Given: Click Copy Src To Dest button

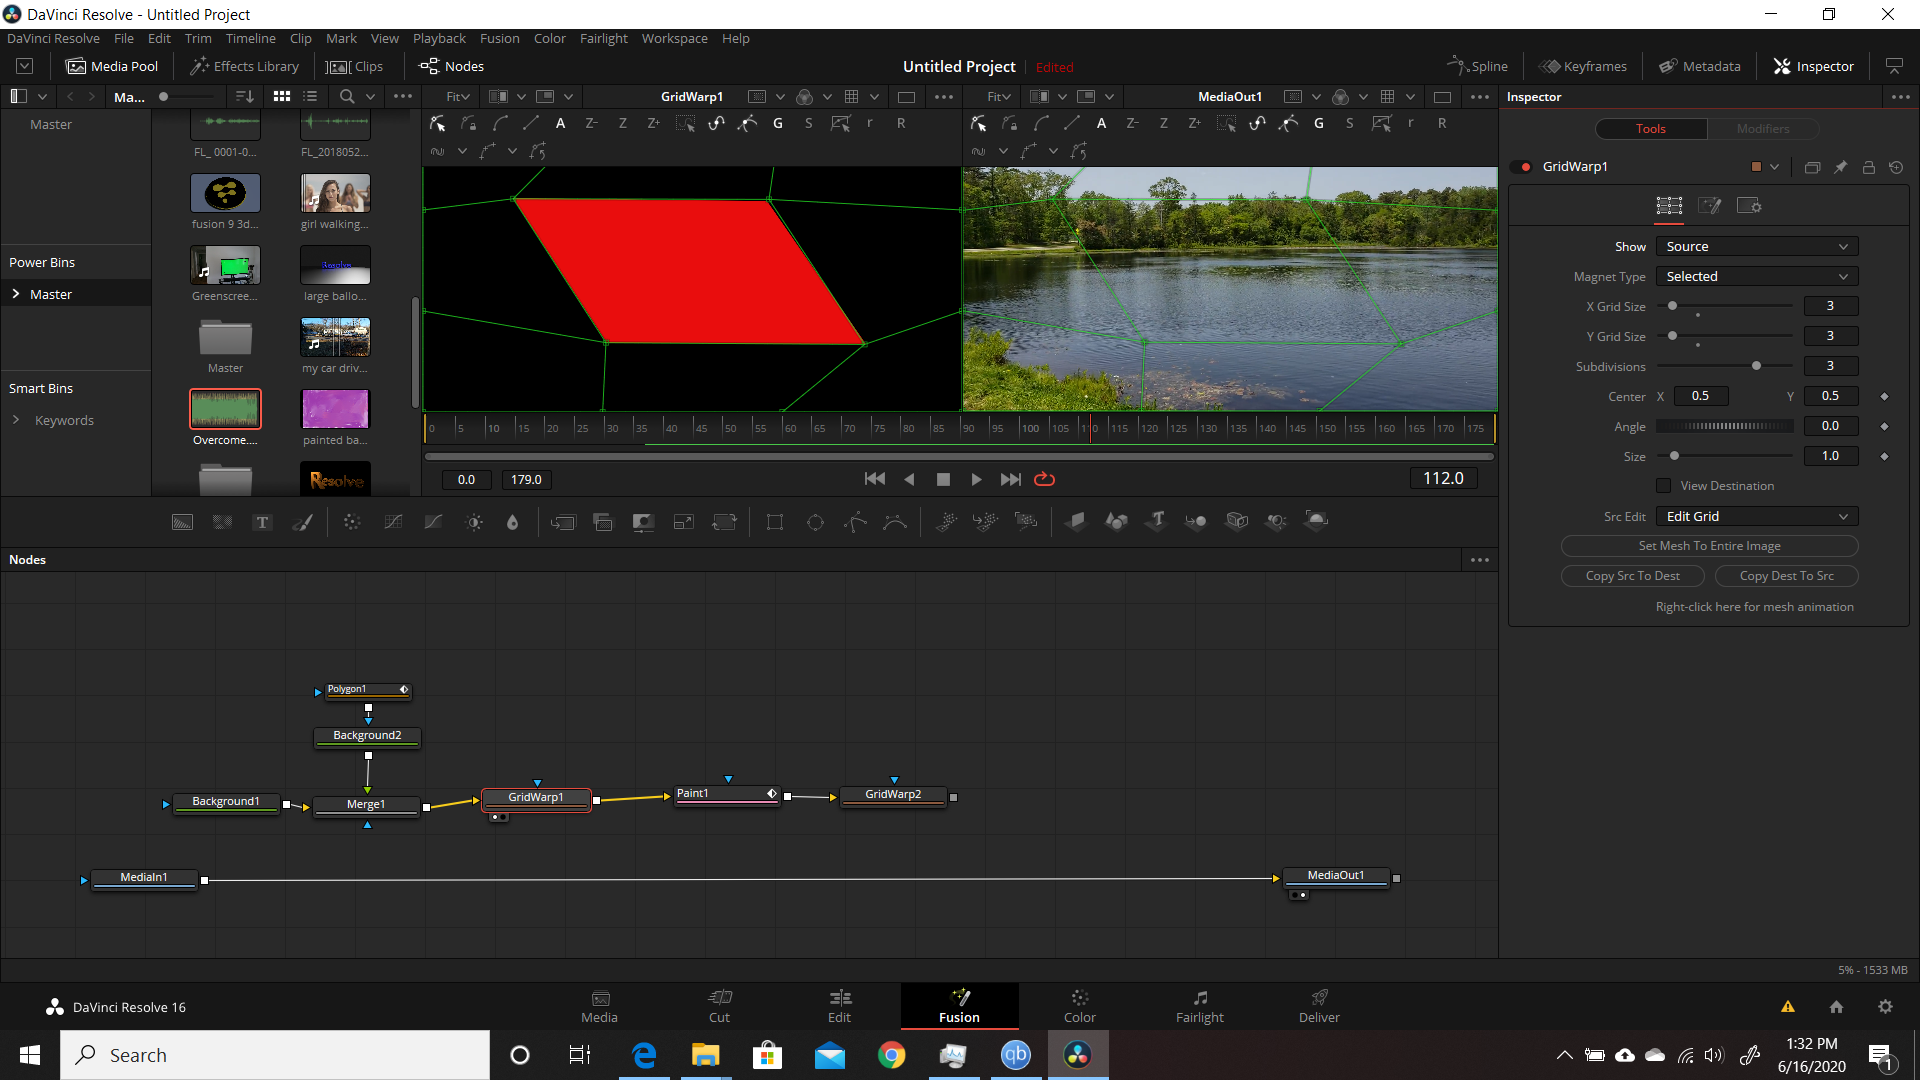Looking at the screenshot, I should pos(1632,576).
